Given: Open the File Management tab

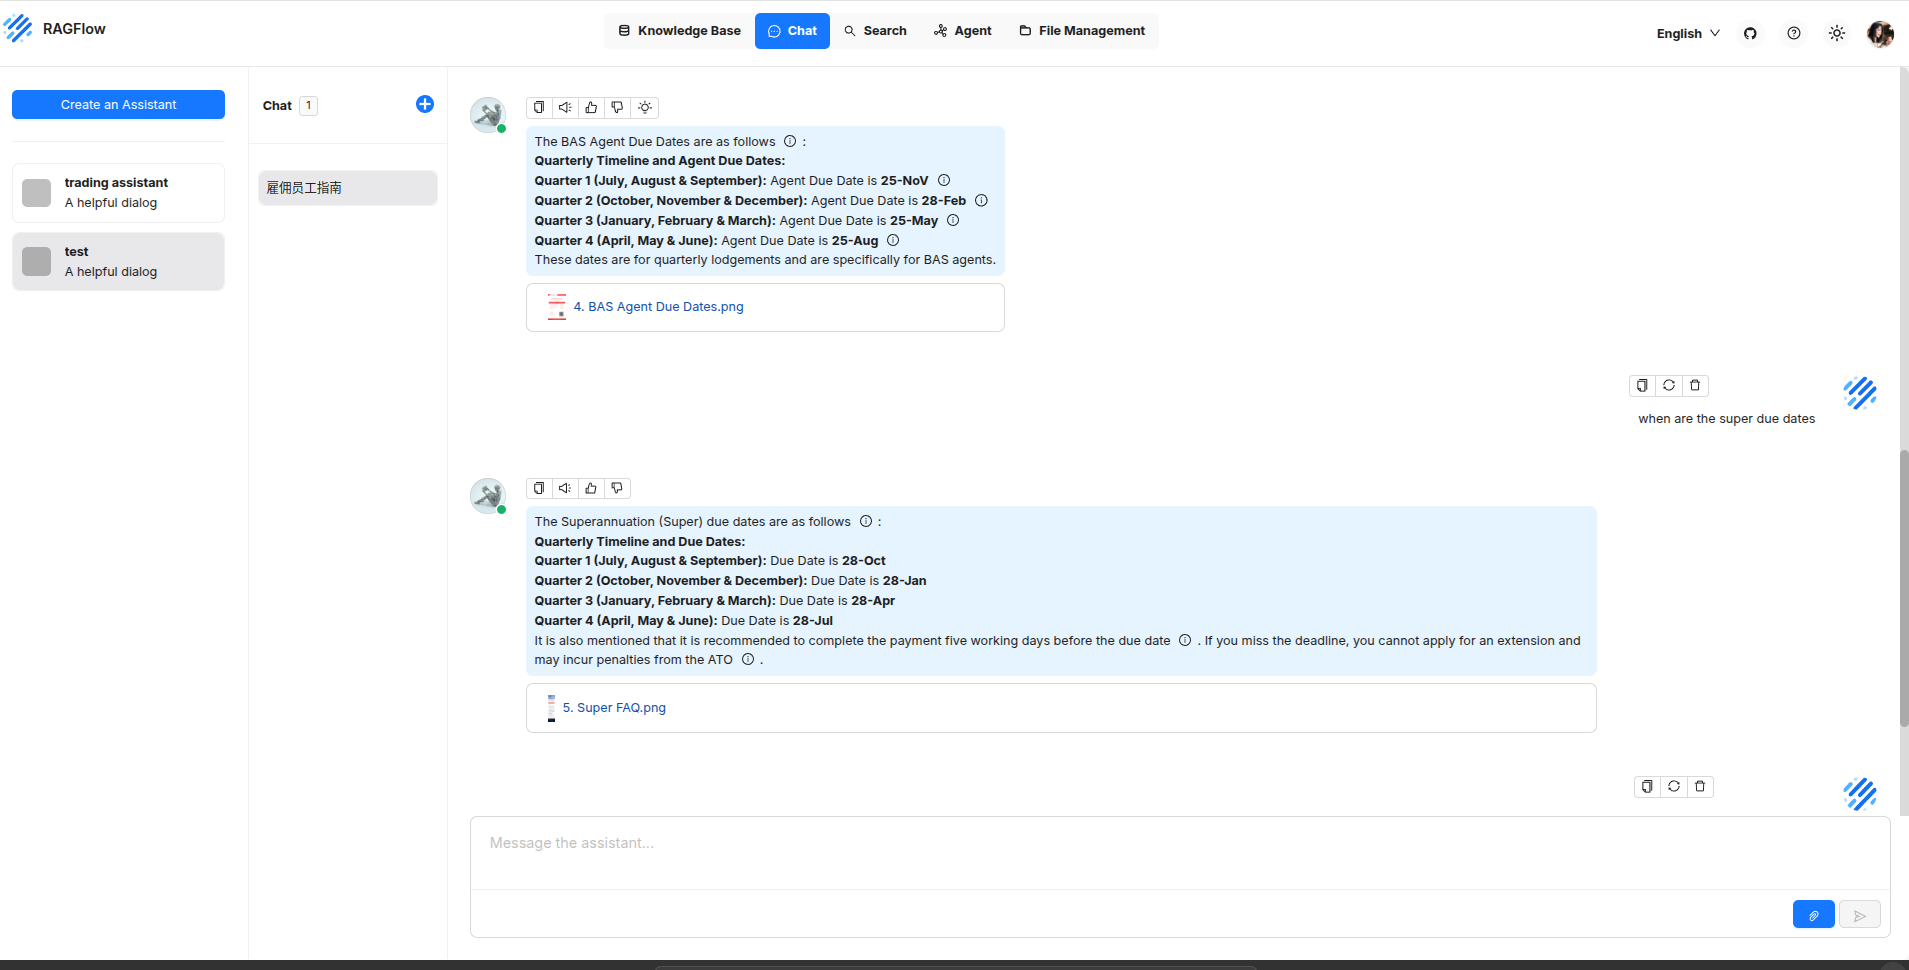Looking at the screenshot, I should coord(1082,31).
